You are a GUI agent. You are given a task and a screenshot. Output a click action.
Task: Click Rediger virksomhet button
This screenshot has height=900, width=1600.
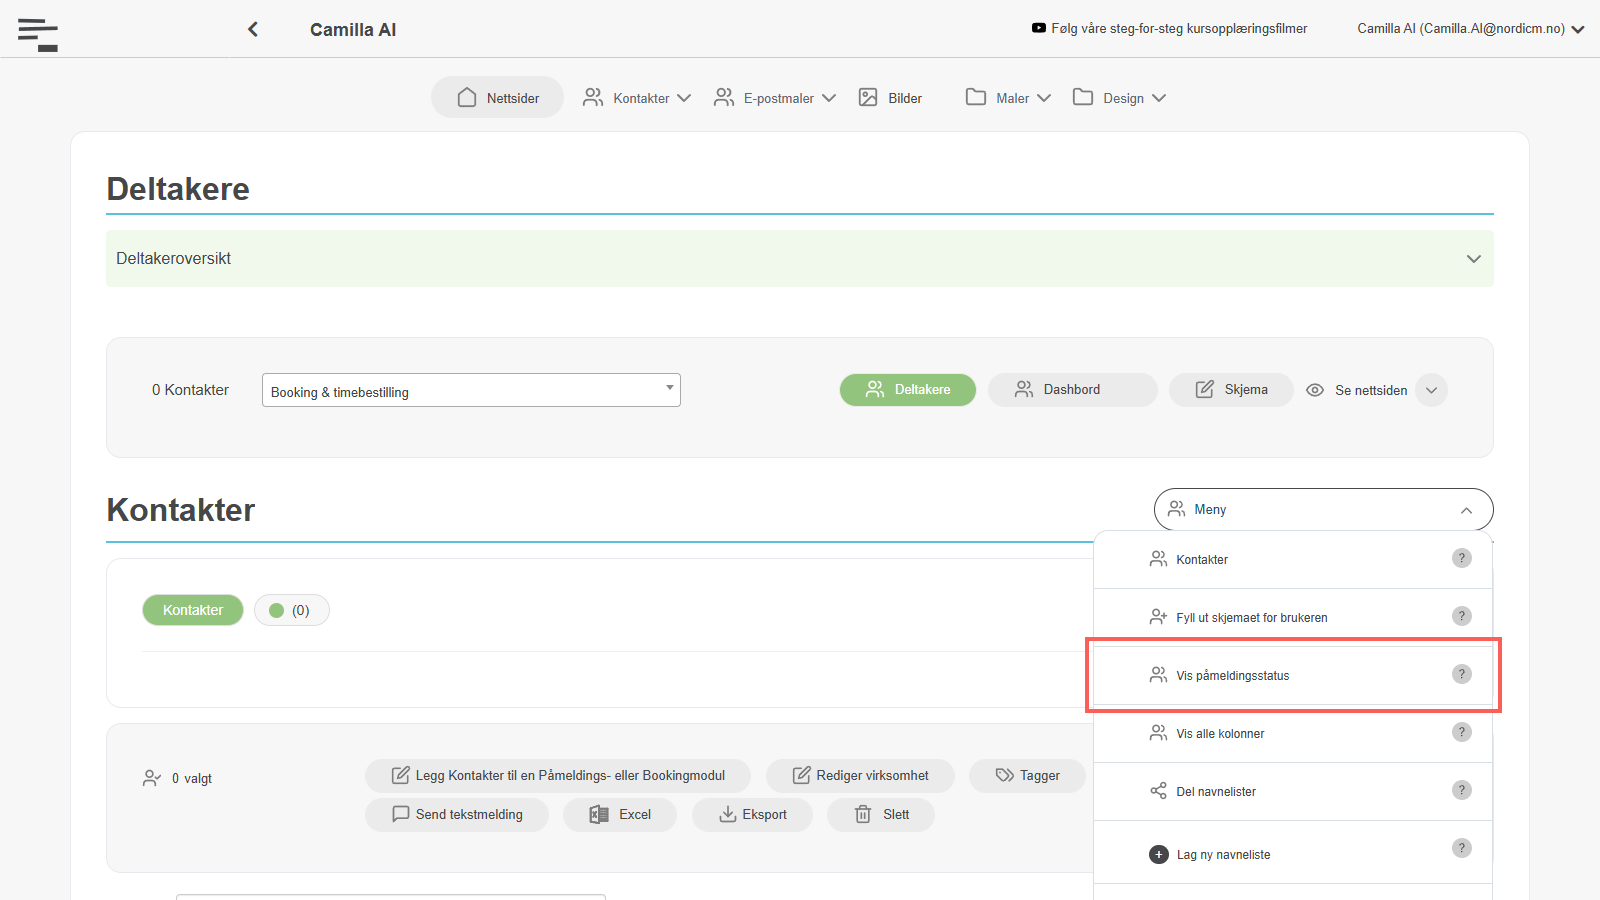click(861, 776)
